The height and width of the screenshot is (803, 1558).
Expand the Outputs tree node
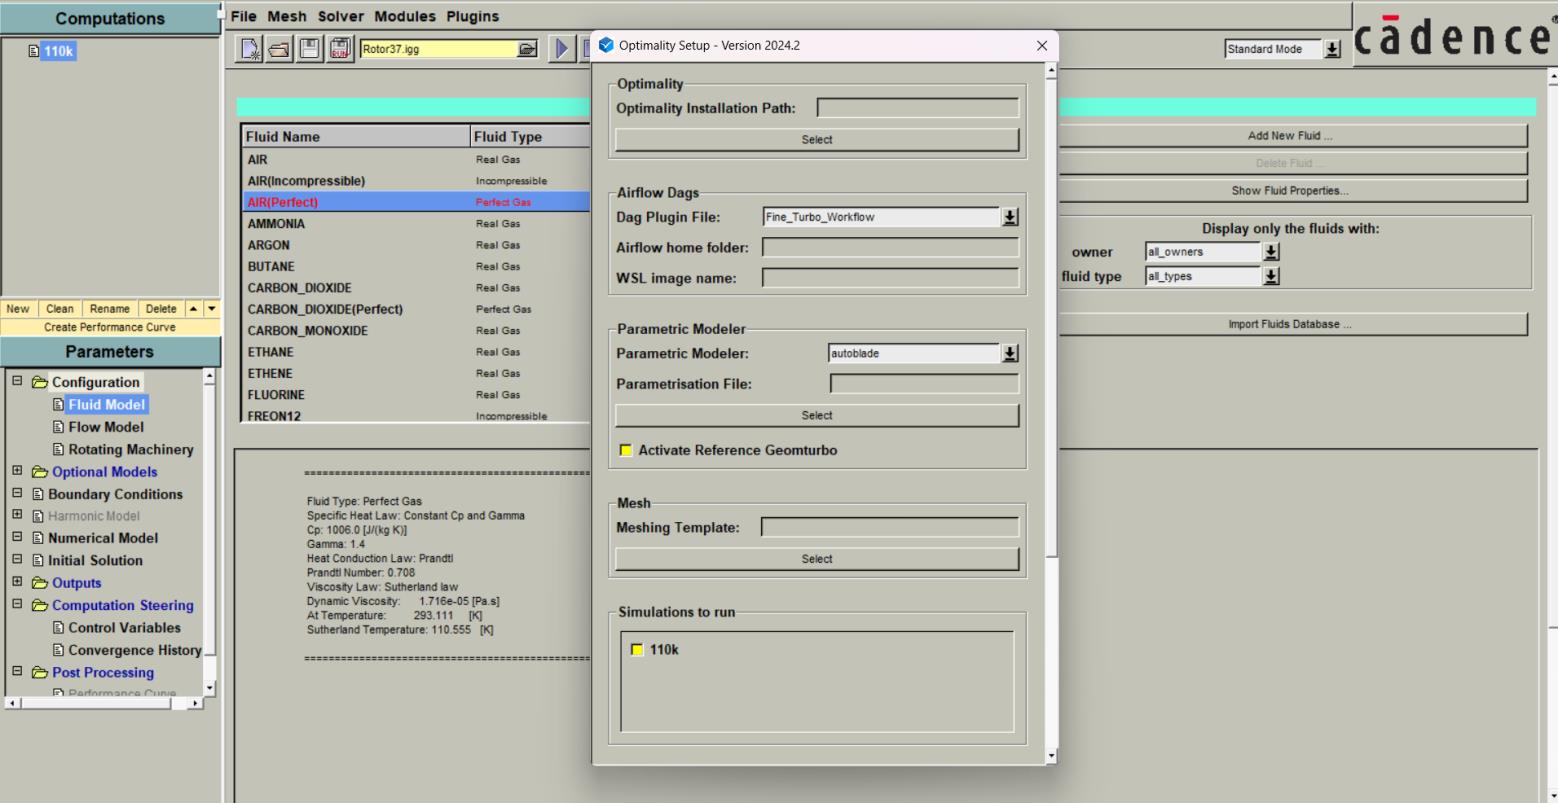[17, 582]
